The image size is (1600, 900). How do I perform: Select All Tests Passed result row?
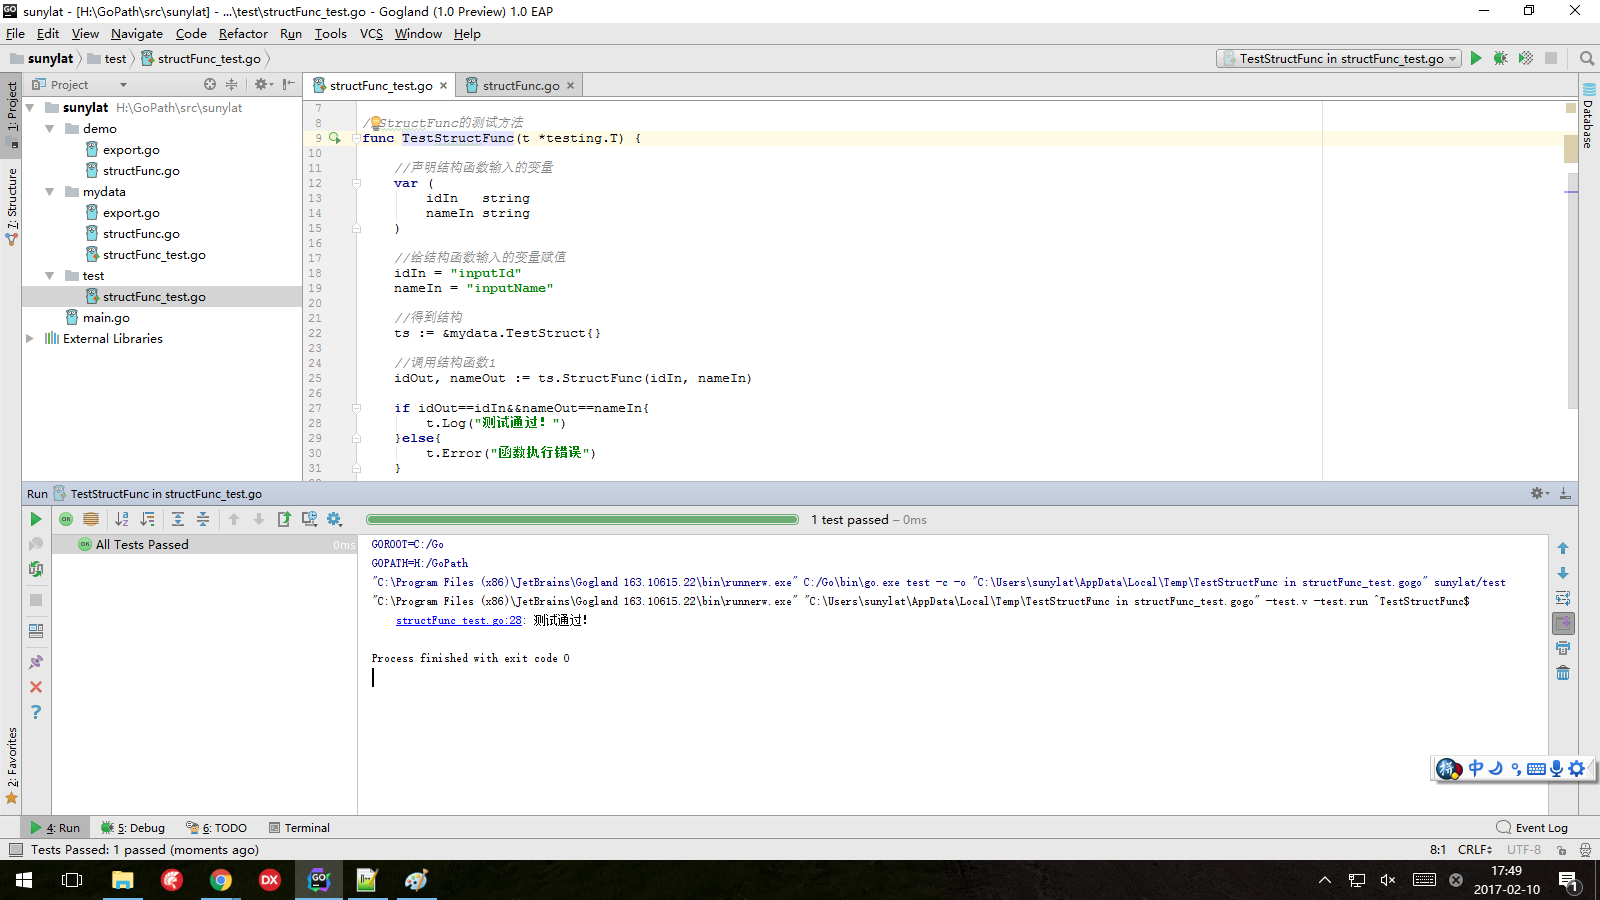tap(204, 544)
